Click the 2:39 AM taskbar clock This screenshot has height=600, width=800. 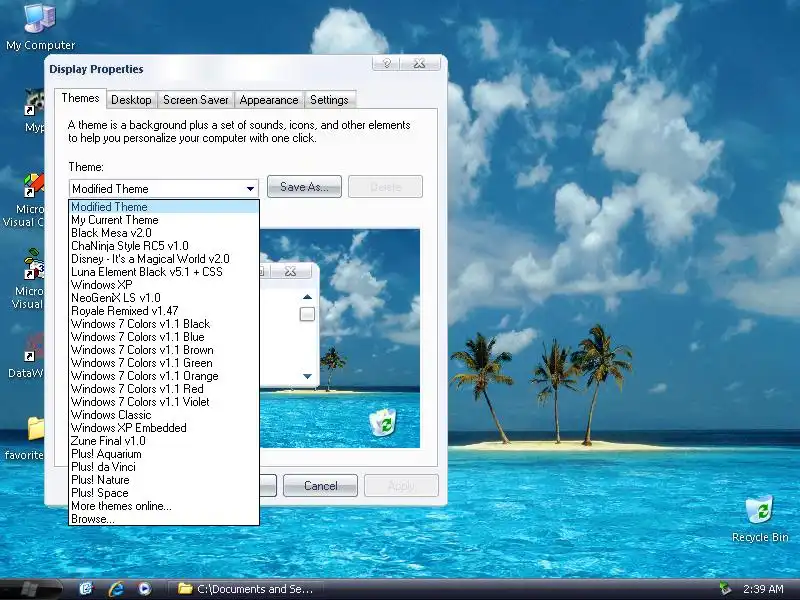click(763, 589)
